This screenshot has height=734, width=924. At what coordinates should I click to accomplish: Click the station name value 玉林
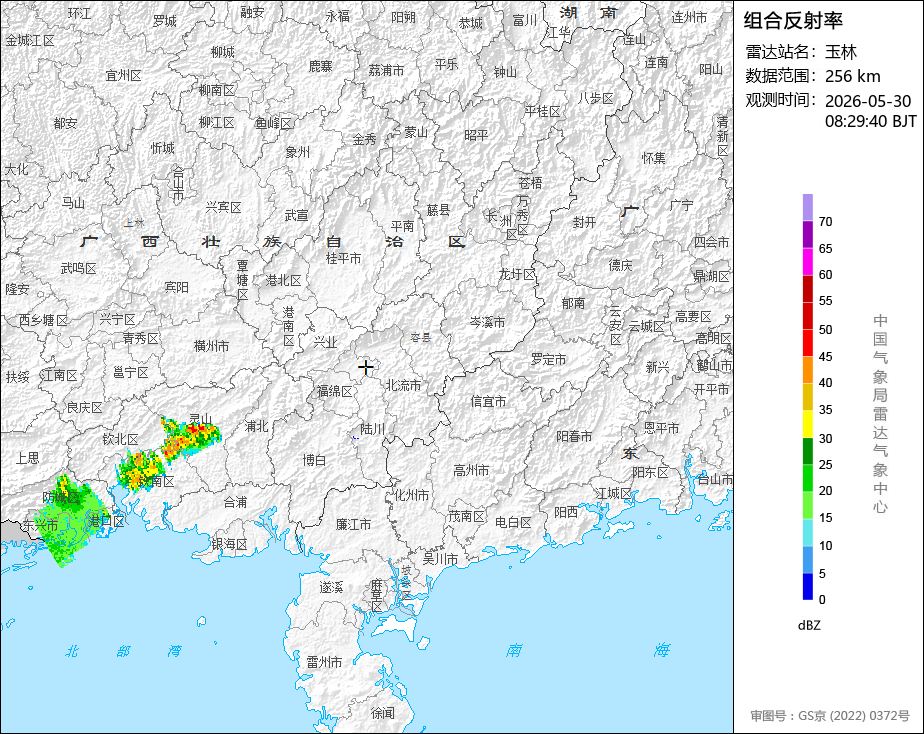tap(841, 52)
